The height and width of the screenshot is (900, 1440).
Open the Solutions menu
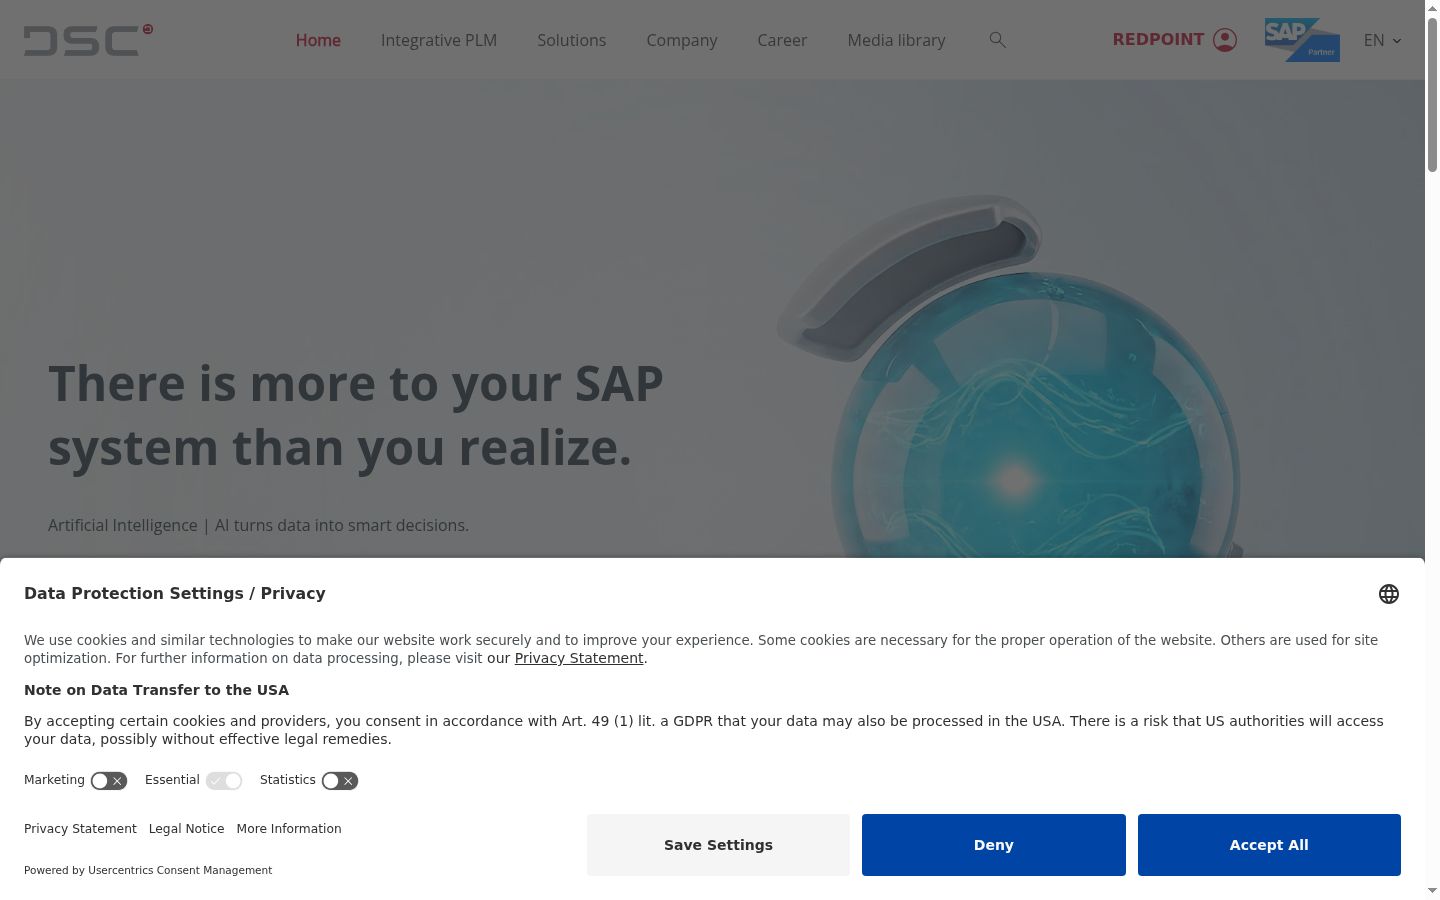tap(572, 40)
